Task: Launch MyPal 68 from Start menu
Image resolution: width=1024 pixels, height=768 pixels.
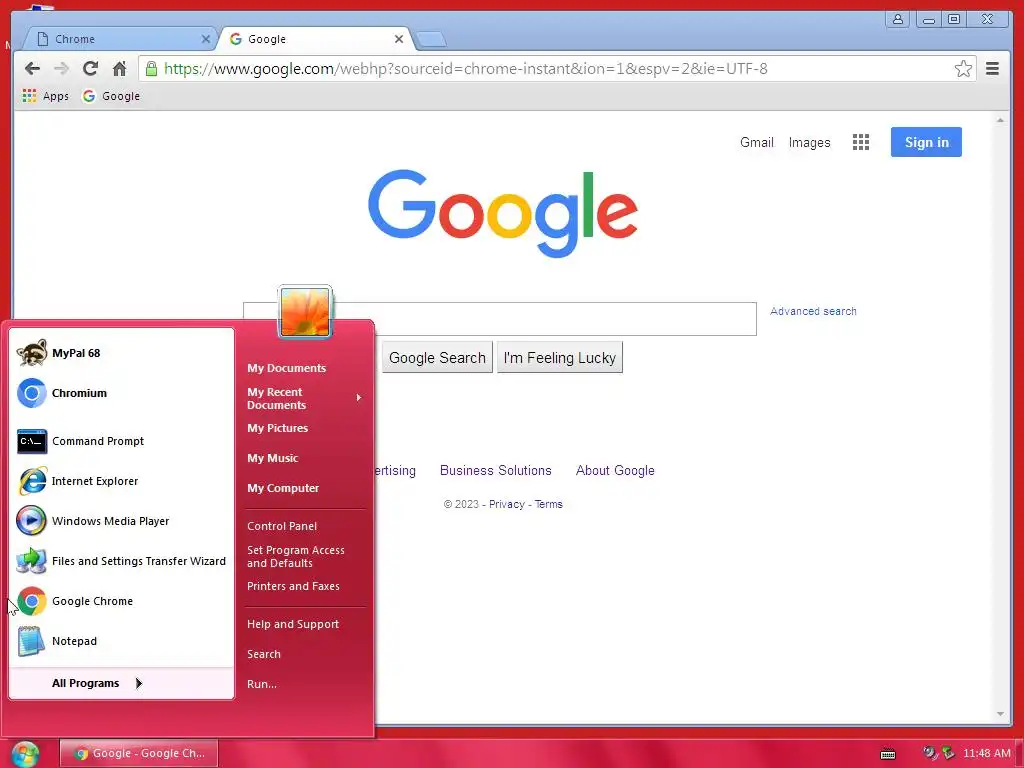Action: [121, 353]
